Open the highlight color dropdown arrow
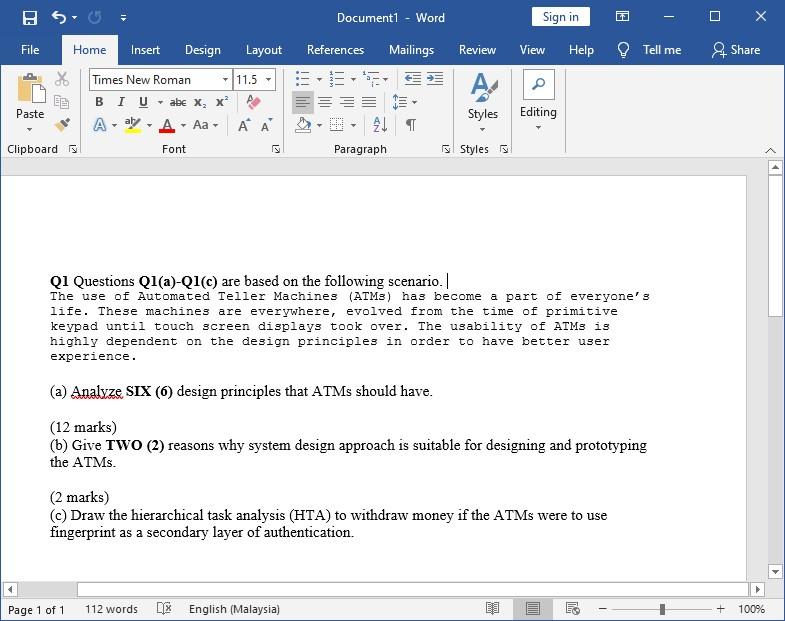785x621 pixels. click(x=149, y=125)
